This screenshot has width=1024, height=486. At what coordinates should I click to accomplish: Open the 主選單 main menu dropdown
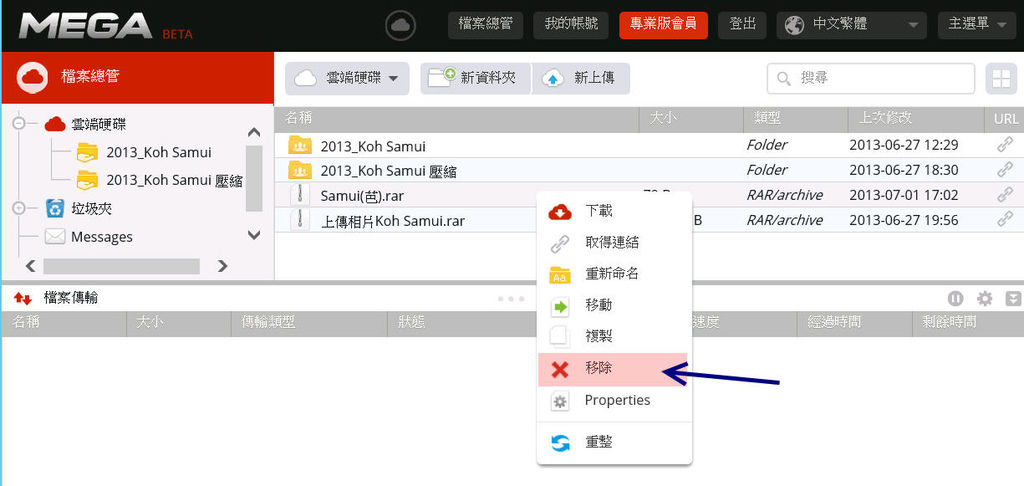(977, 25)
